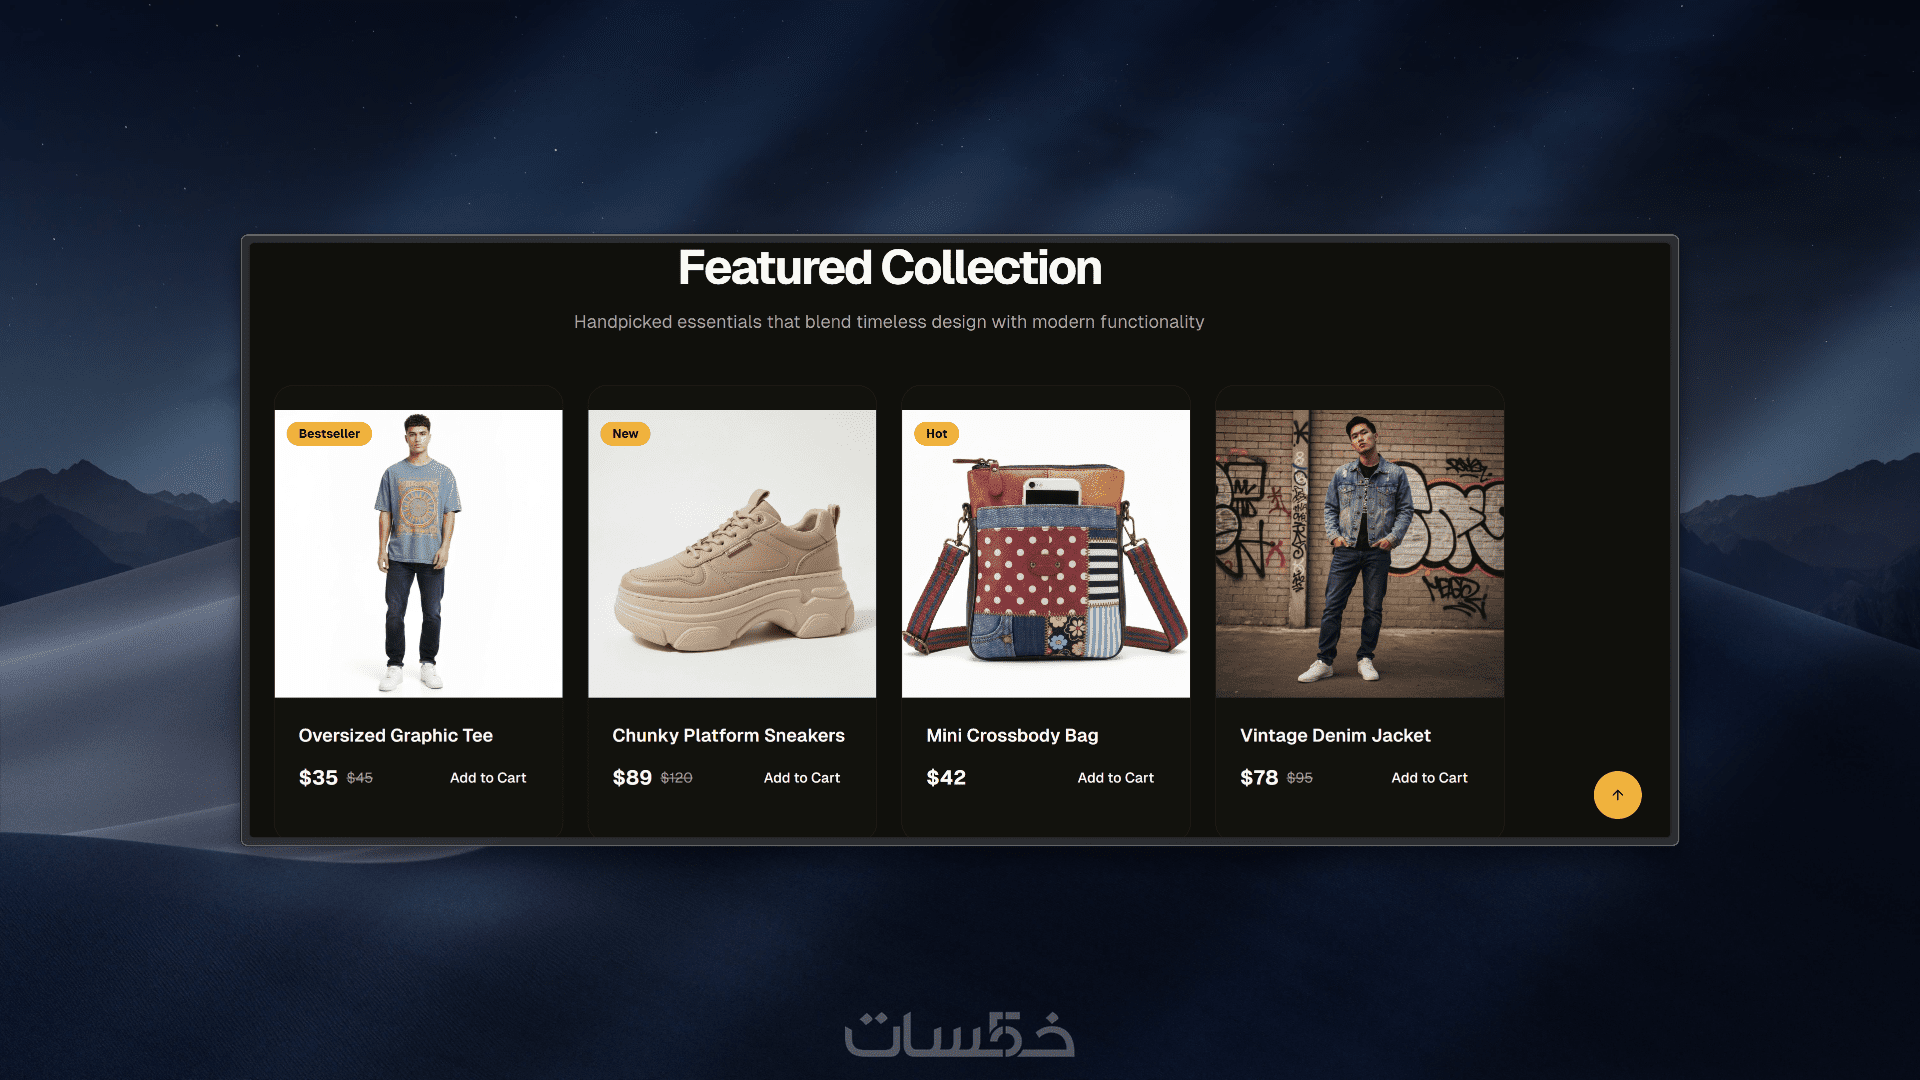Add Mini Crossbody Bag to cart
The image size is (1920, 1080).
click(x=1116, y=778)
